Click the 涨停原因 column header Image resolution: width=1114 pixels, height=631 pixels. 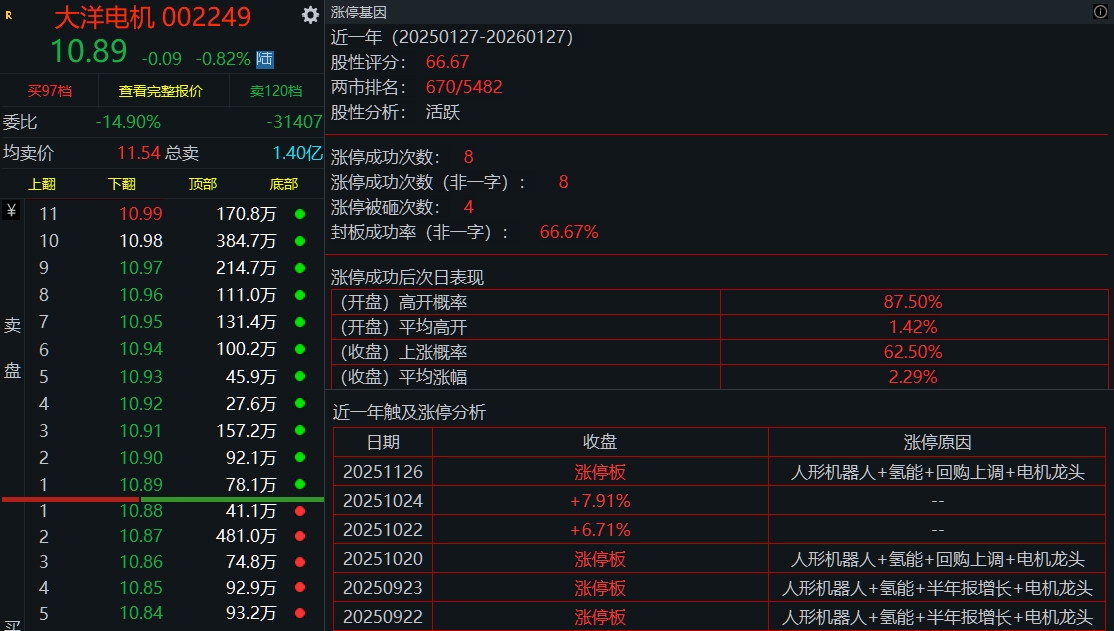pyautogui.click(x=937, y=442)
